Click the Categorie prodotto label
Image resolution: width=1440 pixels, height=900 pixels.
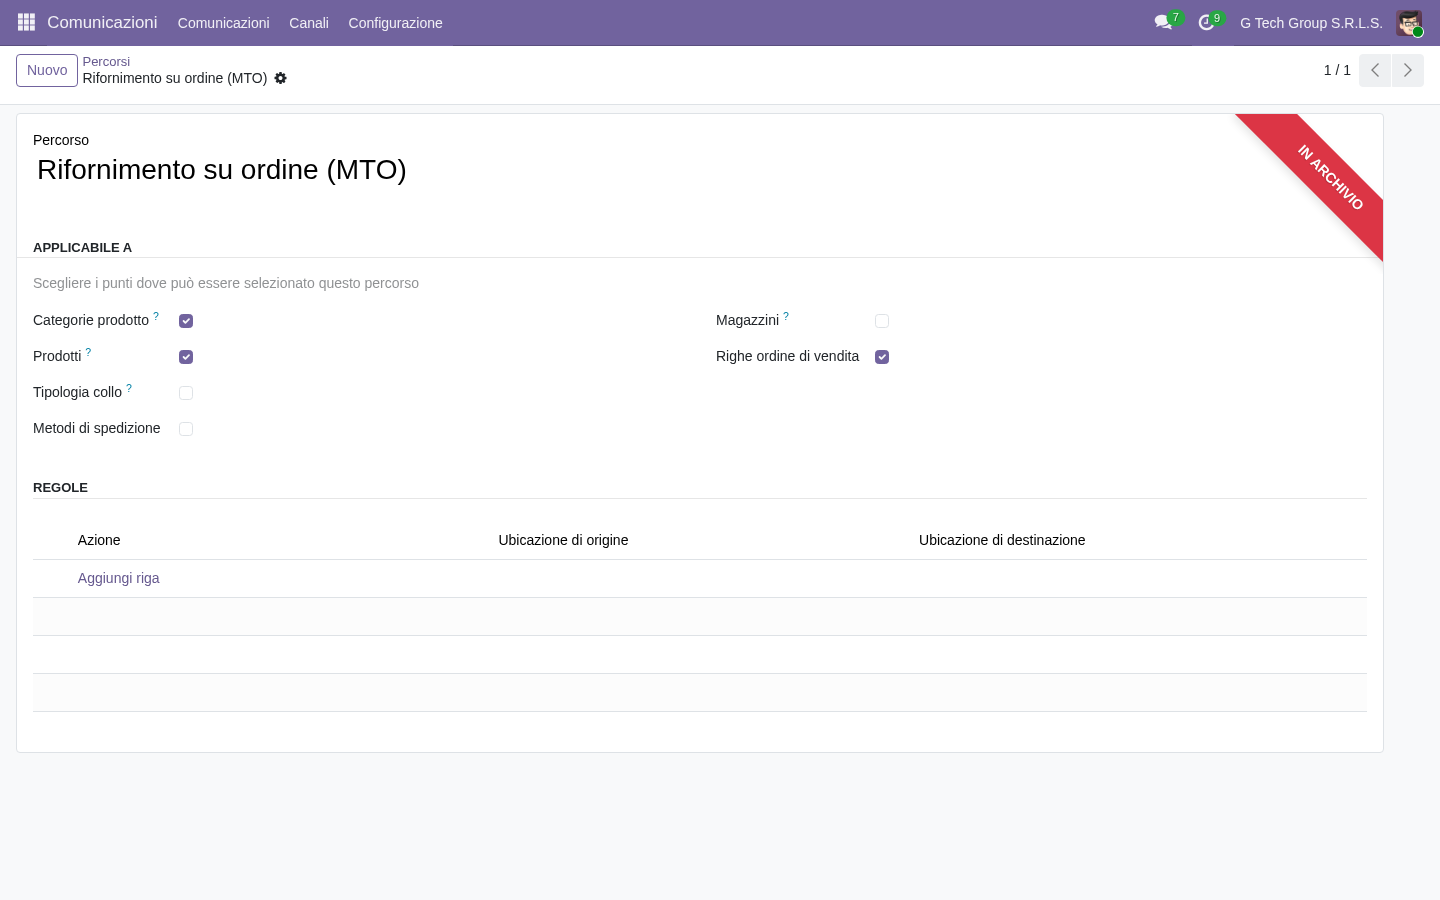(x=91, y=320)
